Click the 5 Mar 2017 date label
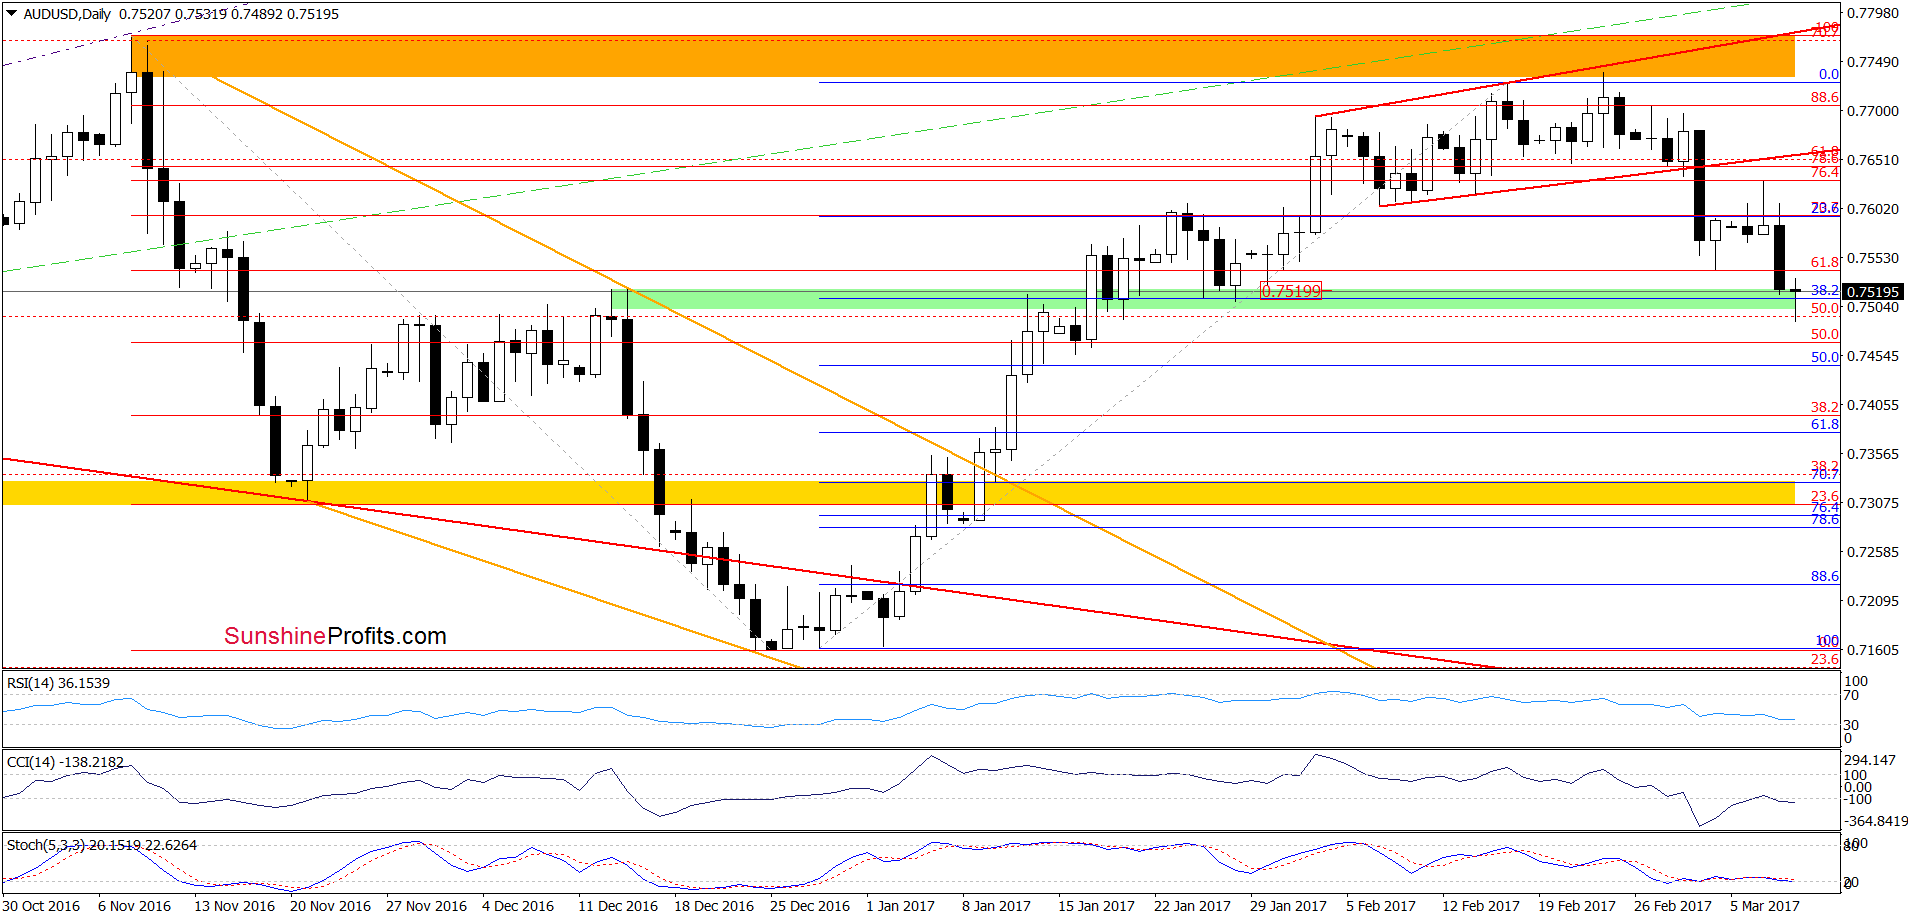This screenshot has height=920, width=1908. (1765, 906)
